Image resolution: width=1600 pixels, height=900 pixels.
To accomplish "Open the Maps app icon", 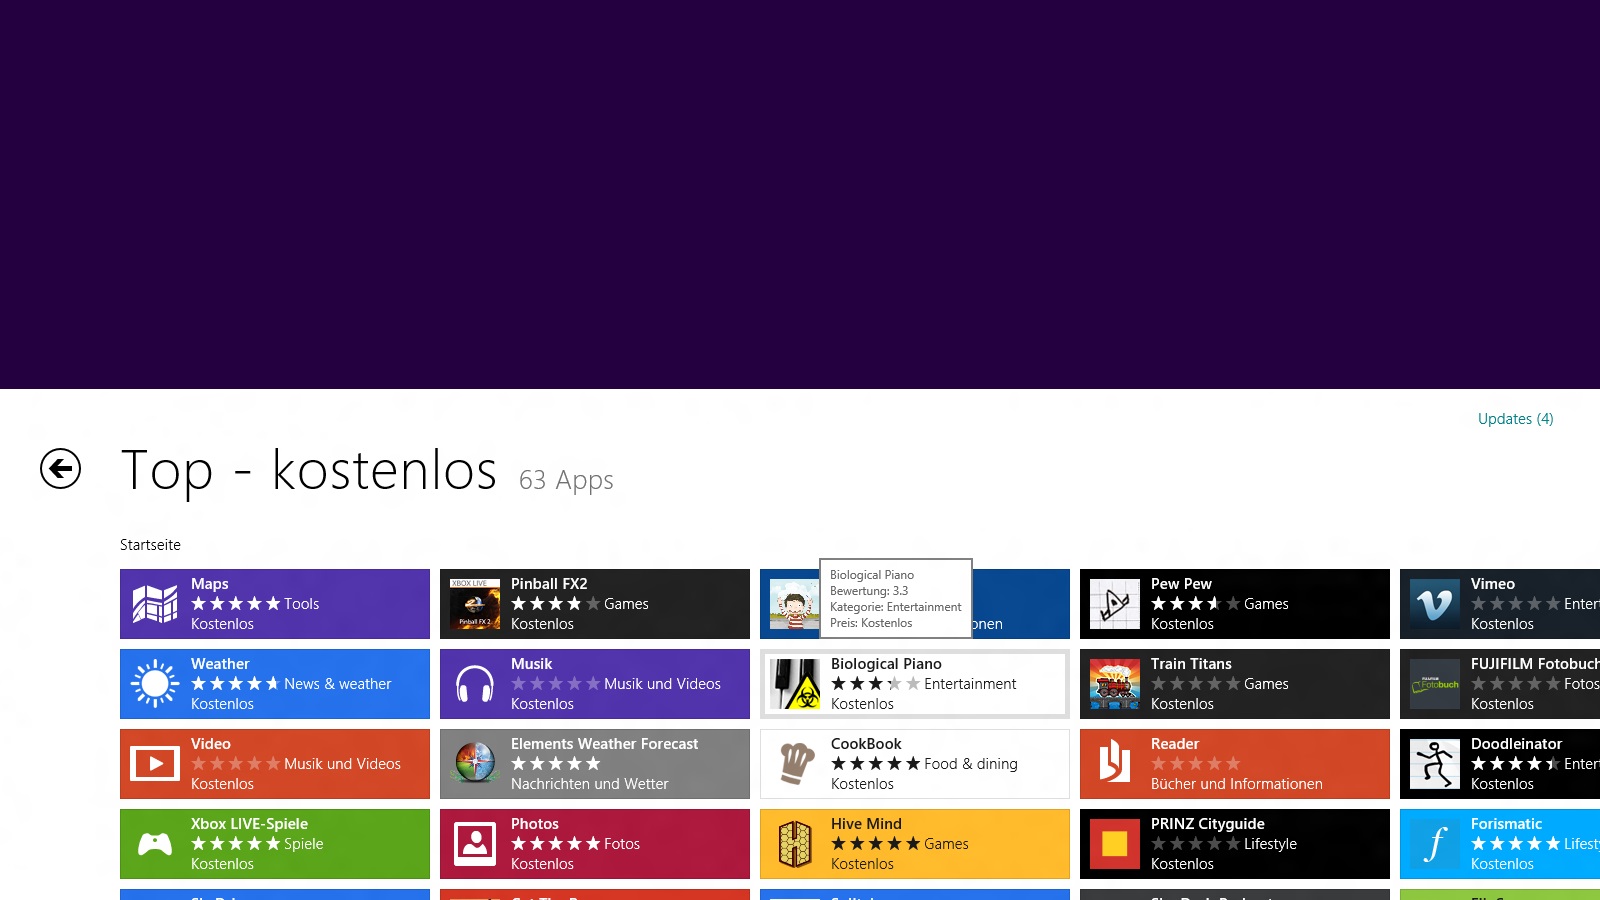I will (x=155, y=604).
